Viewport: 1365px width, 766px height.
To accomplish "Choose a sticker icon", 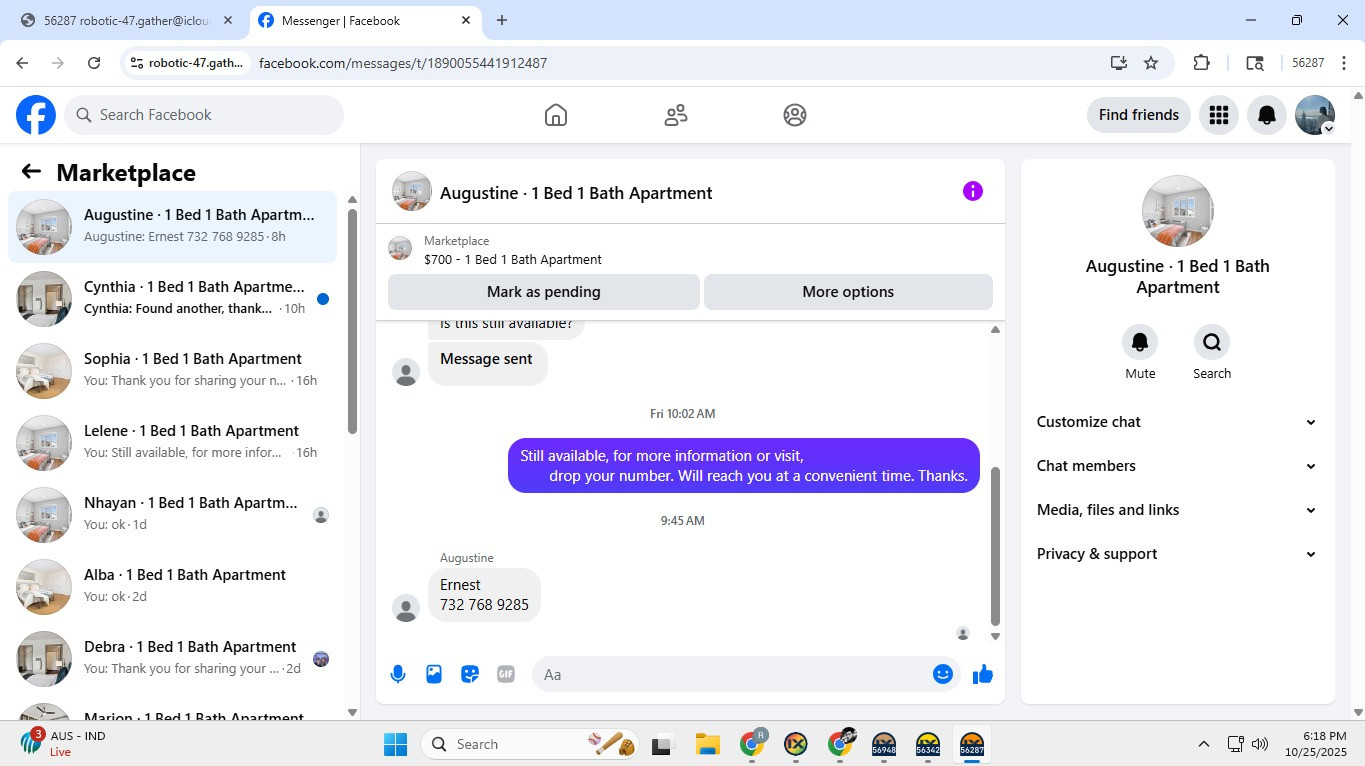I will point(470,674).
